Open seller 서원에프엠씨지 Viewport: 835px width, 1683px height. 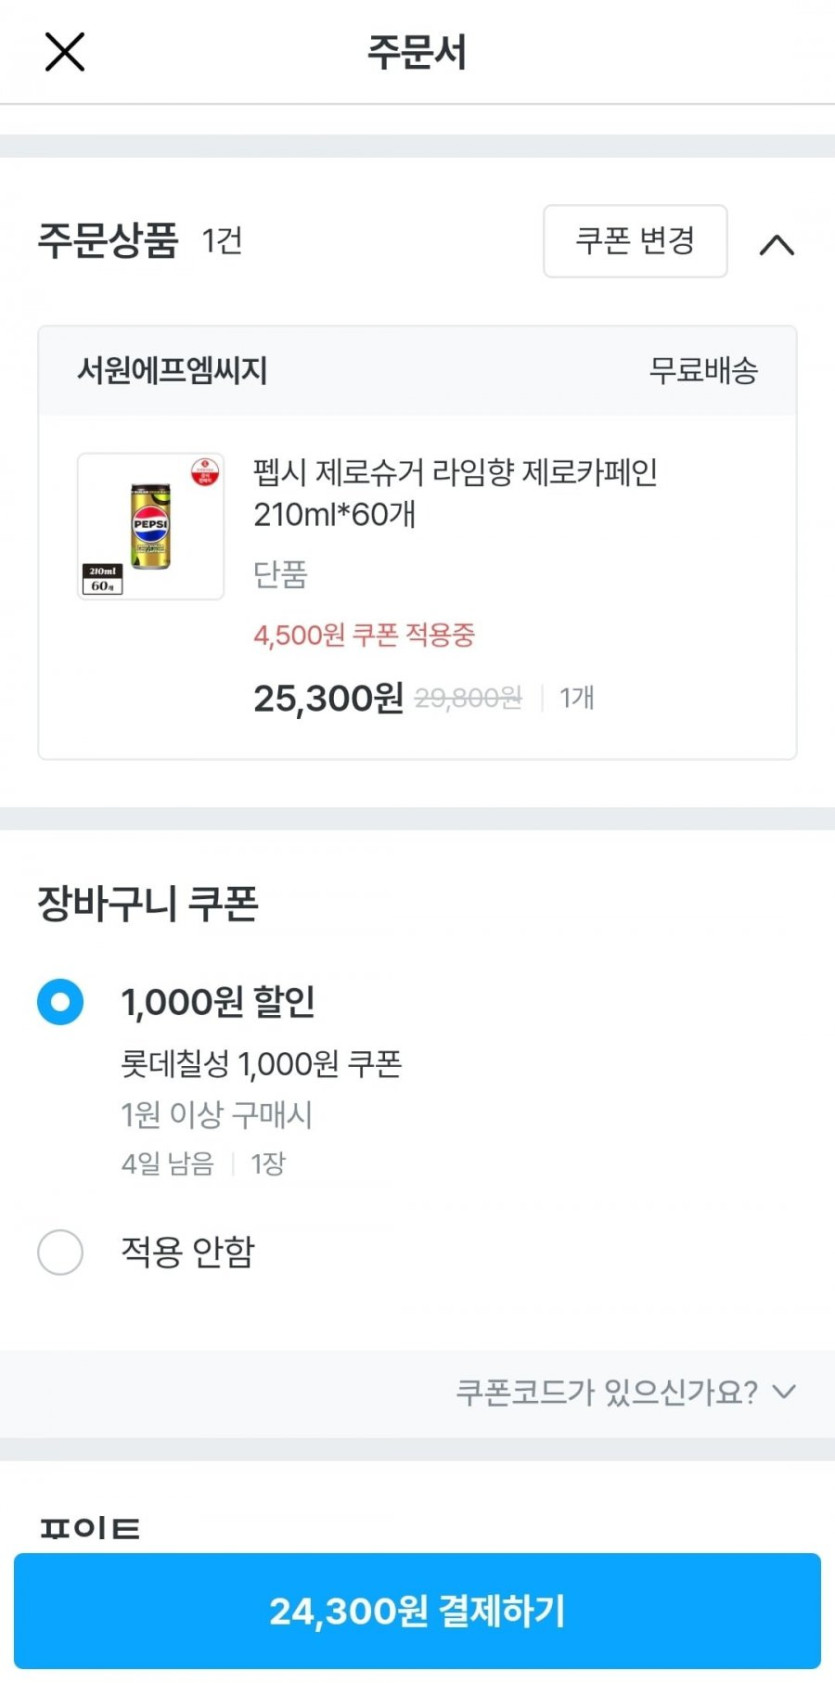[173, 371]
